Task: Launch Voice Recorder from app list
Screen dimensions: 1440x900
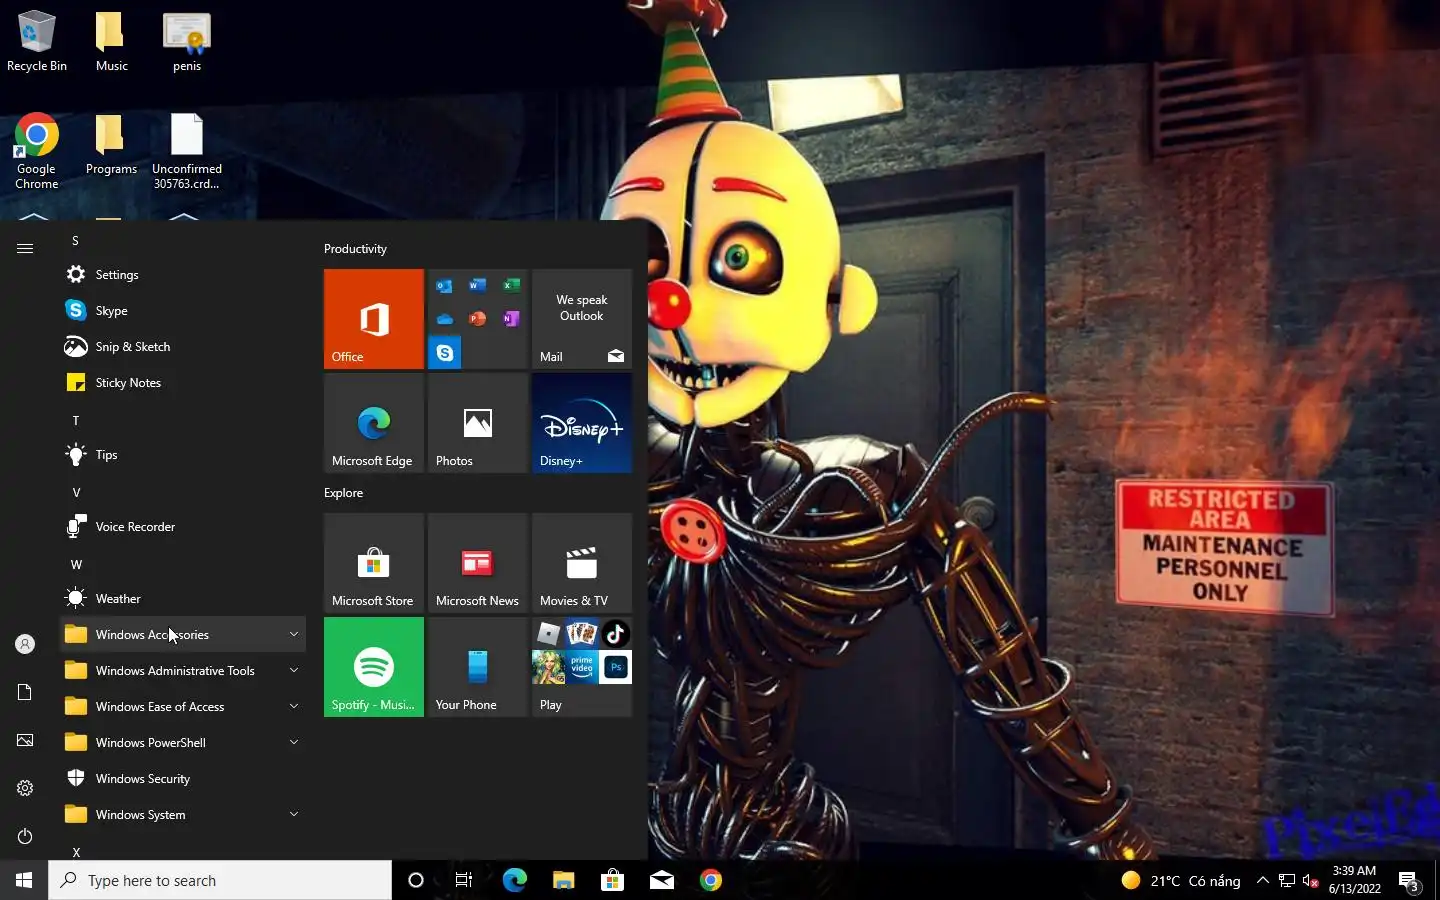Action: click(x=183, y=527)
